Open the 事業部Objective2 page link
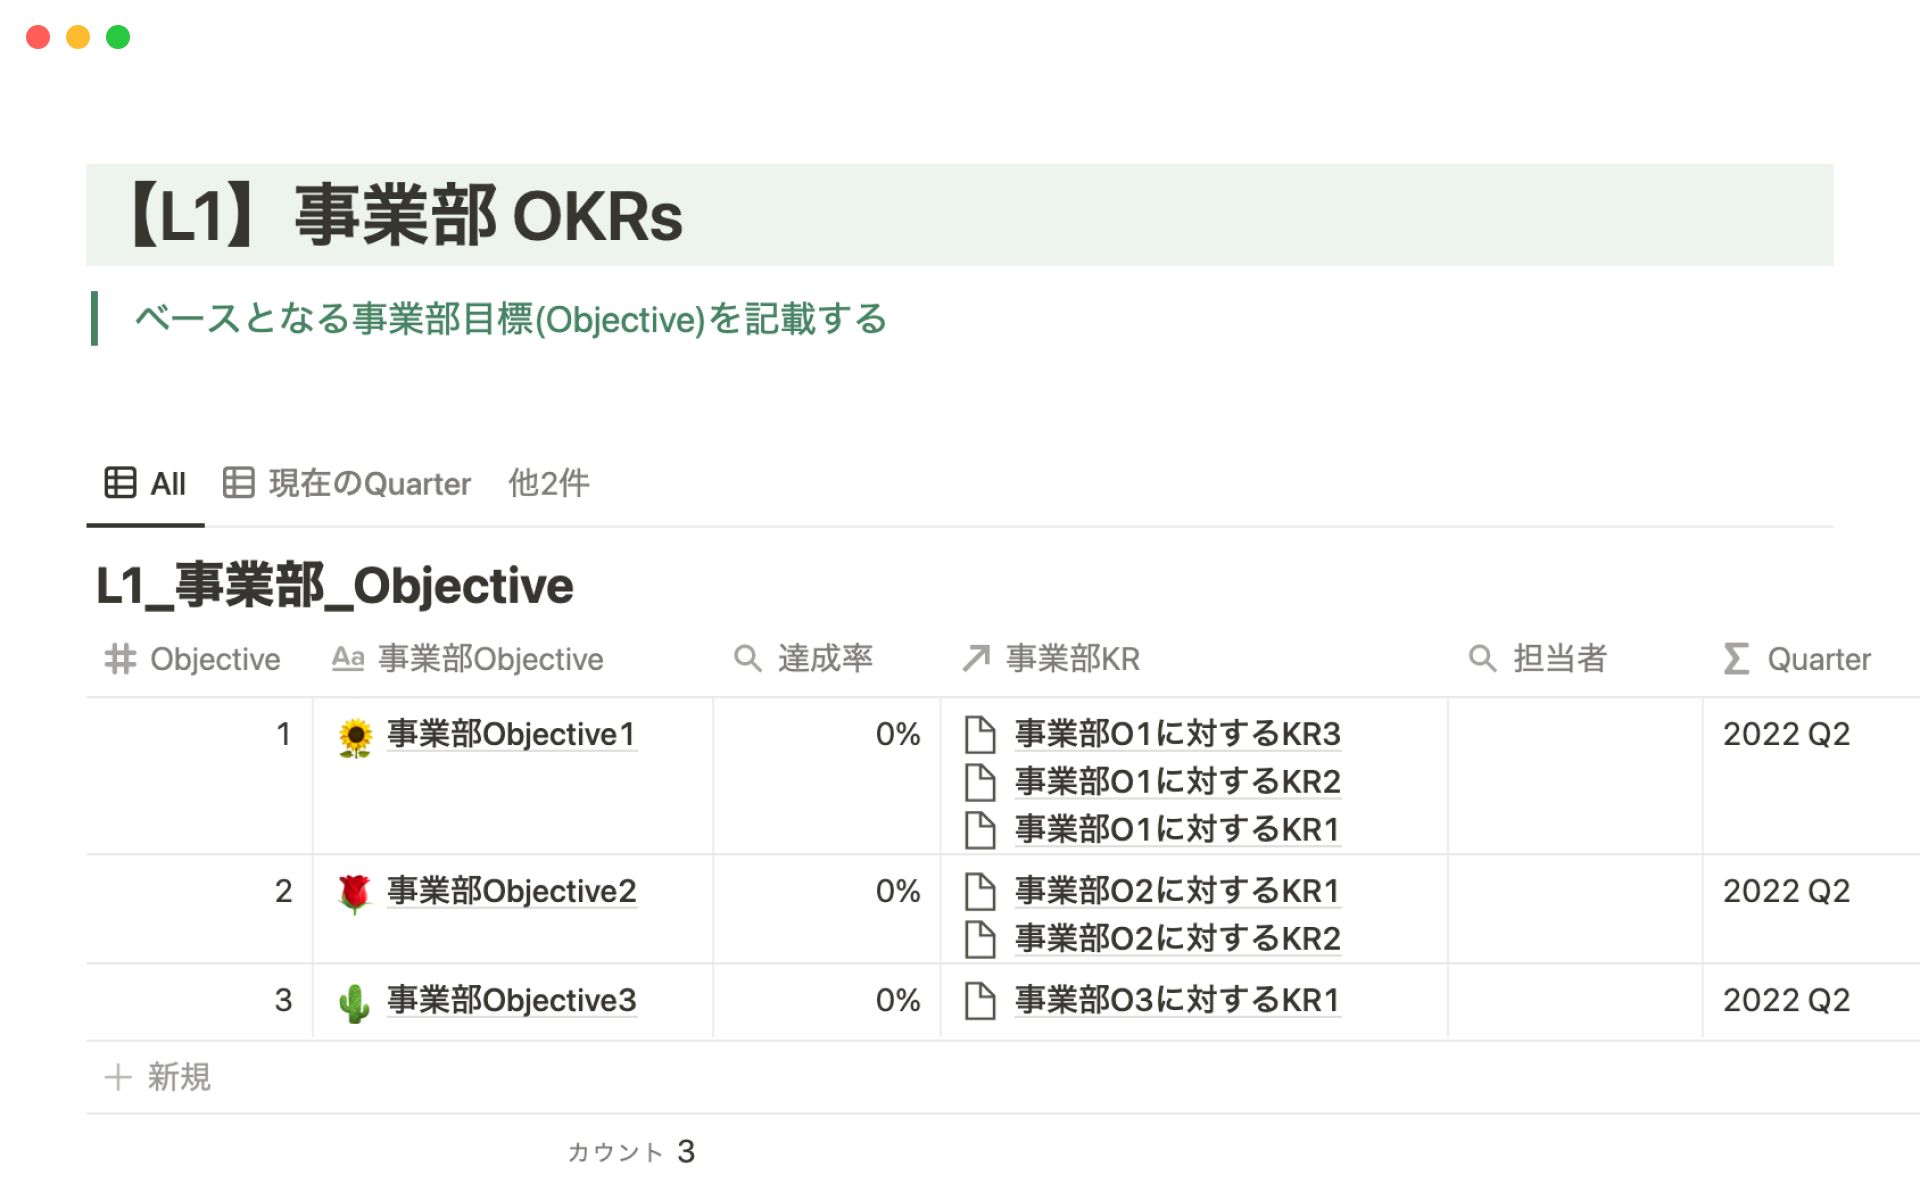The height and width of the screenshot is (1200, 1920). 511,891
